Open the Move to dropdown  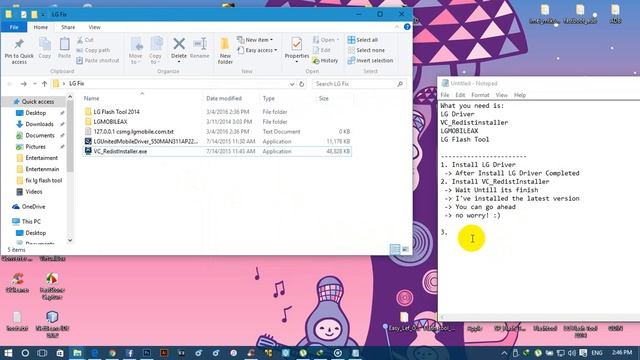[x=136, y=51]
